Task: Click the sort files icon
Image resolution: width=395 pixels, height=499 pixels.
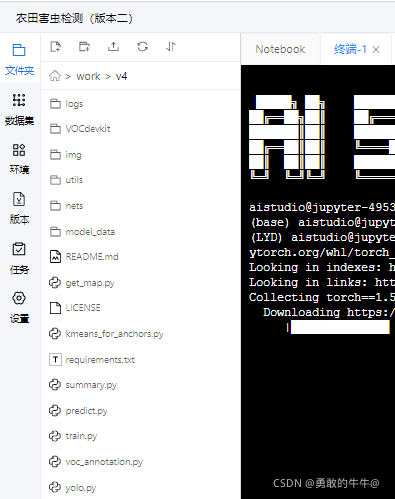Action: coord(171,47)
